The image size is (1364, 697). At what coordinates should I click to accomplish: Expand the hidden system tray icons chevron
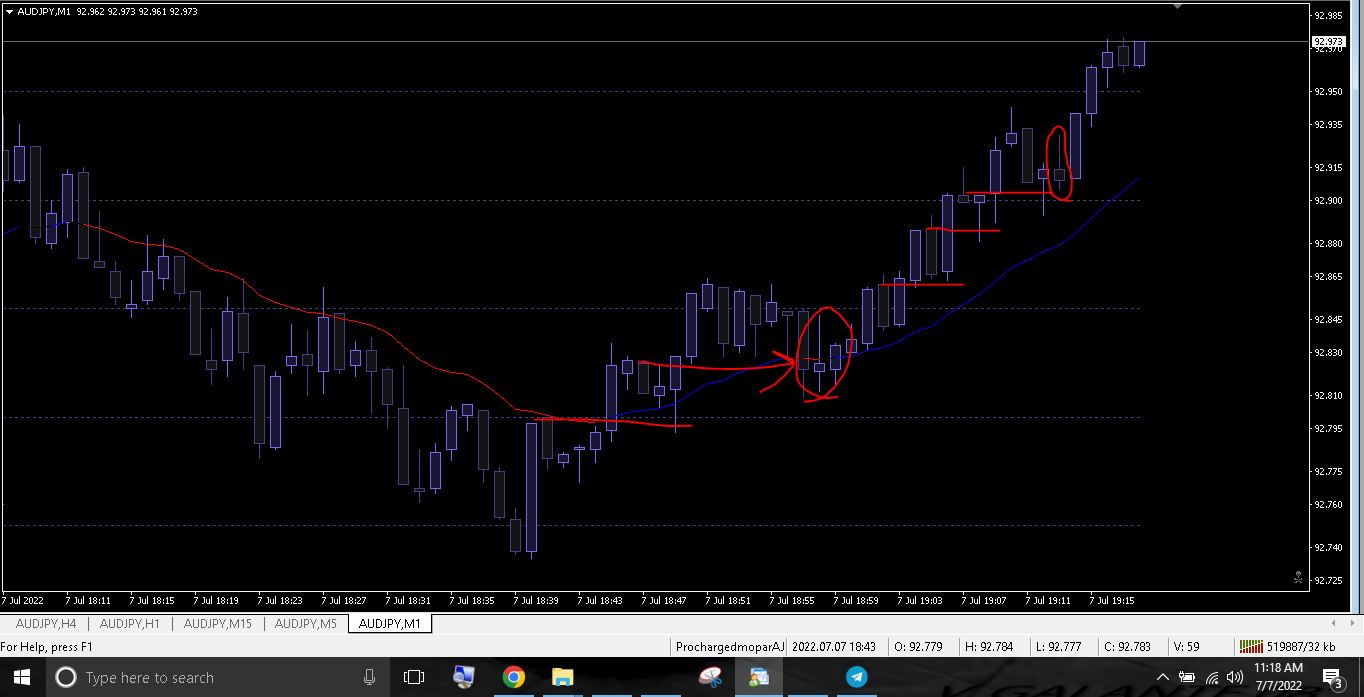click(x=1163, y=677)
